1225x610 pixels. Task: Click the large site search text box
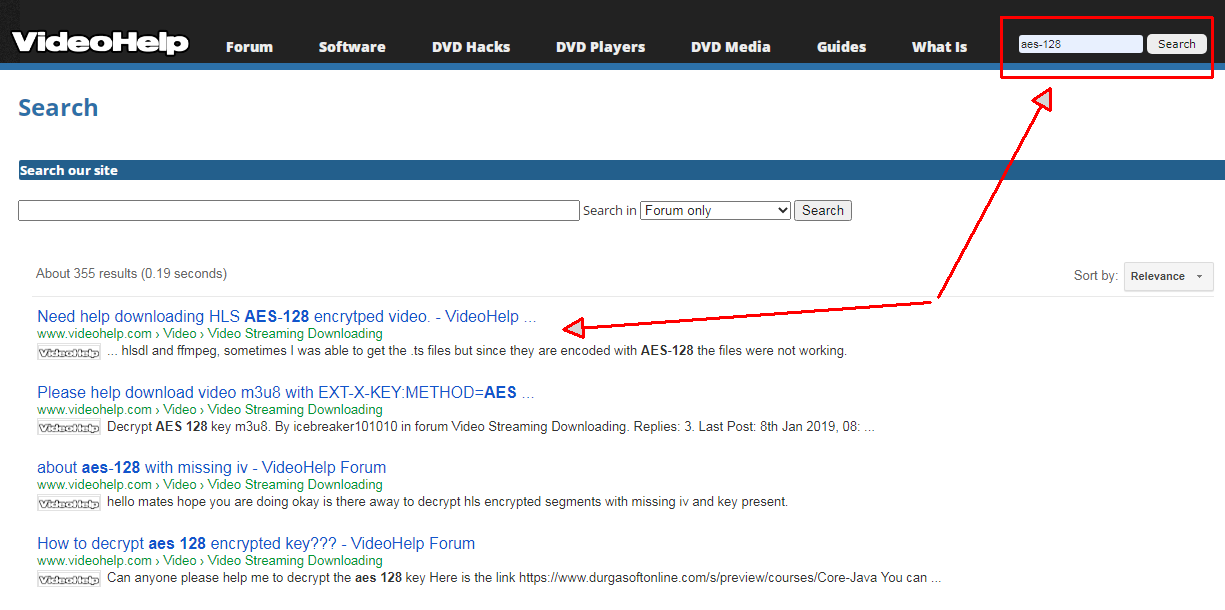click(x=299, y=211)
